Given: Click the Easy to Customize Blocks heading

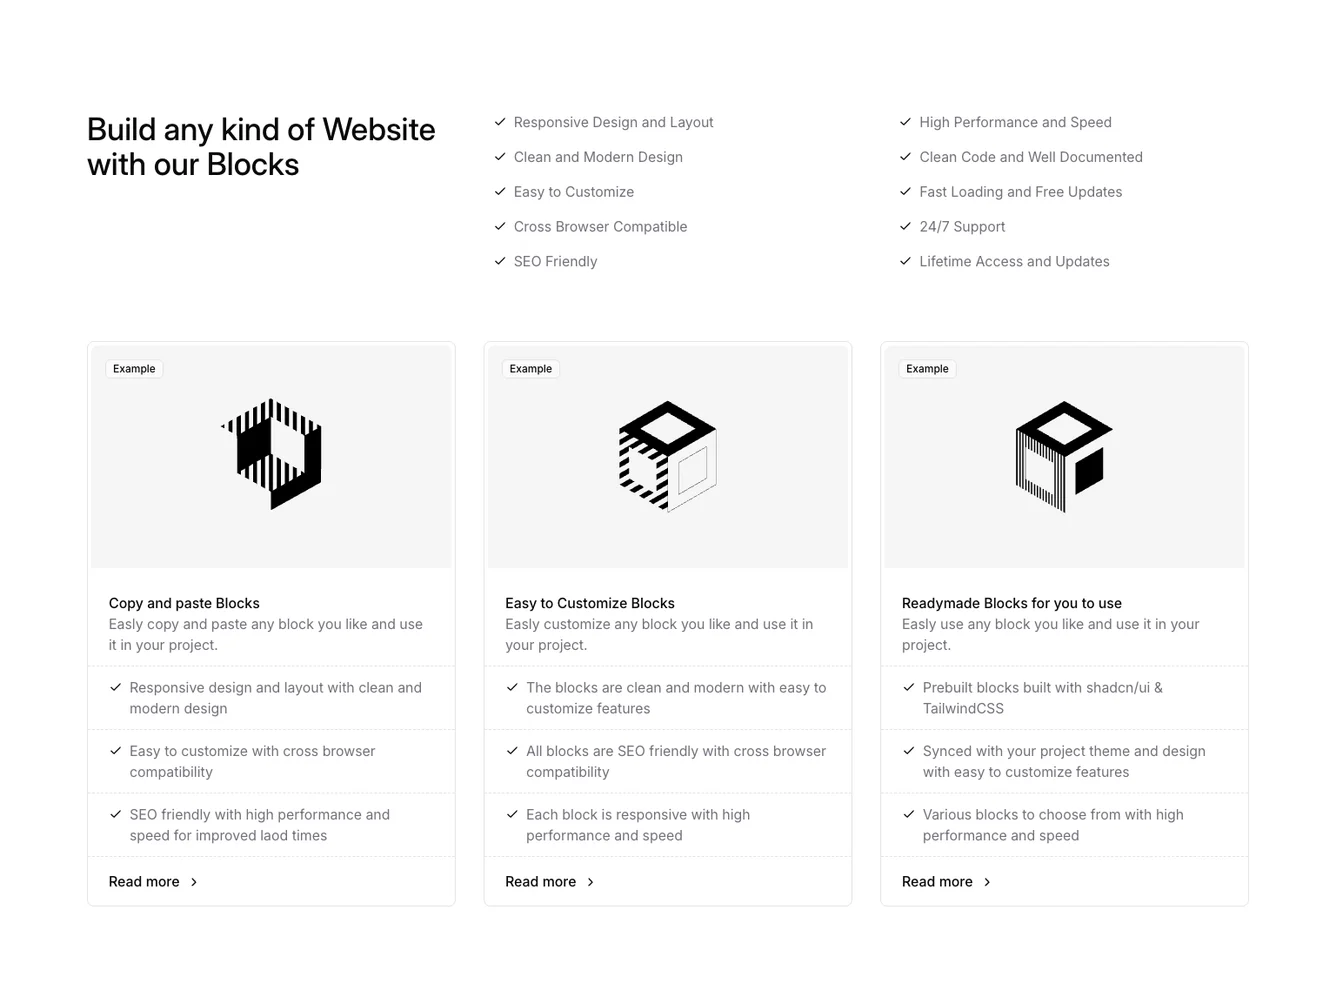Looking at the screenshot, I should pos(589,603).
